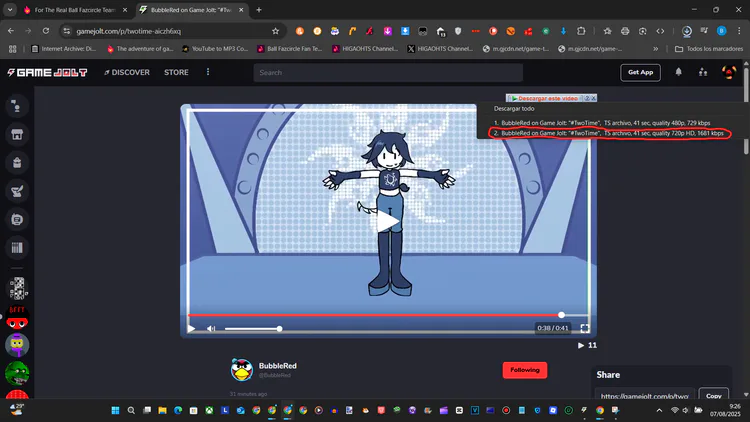This screenshot has height=422, width=750.
Task: Open the Ball Fazcircle Fan Te... bookmark
Action: (x=290, y=49)
